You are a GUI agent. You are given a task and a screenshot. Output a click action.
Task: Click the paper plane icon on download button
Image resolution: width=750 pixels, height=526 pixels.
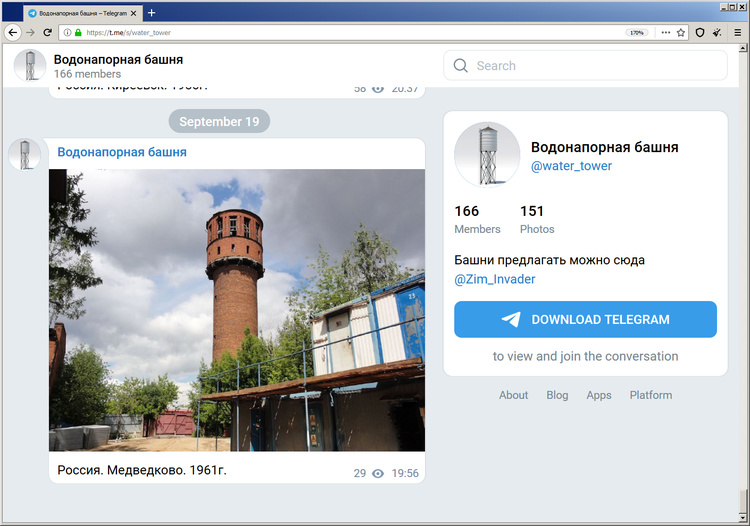[511, 319]
